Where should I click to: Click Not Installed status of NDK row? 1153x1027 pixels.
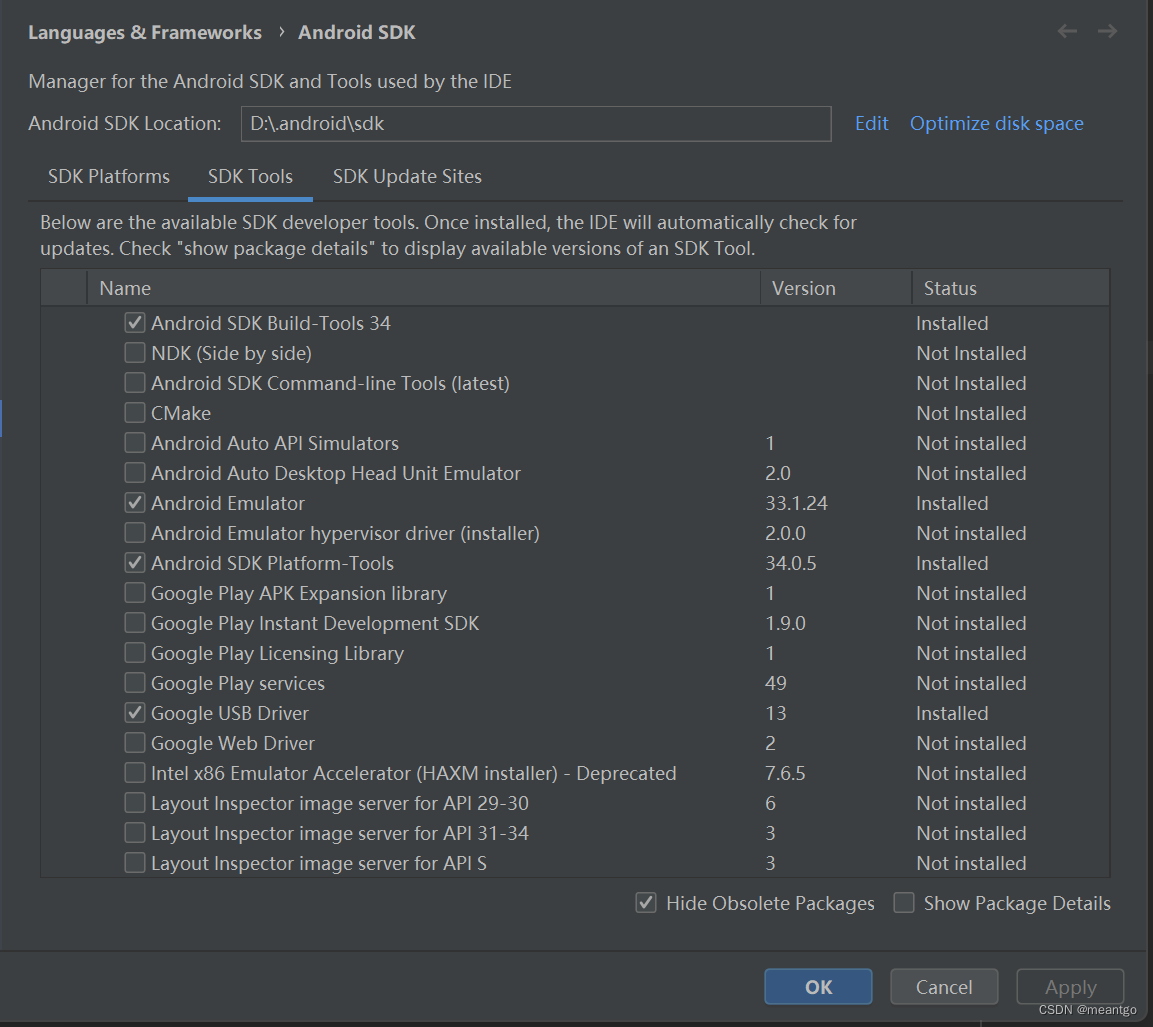(971, 353)
